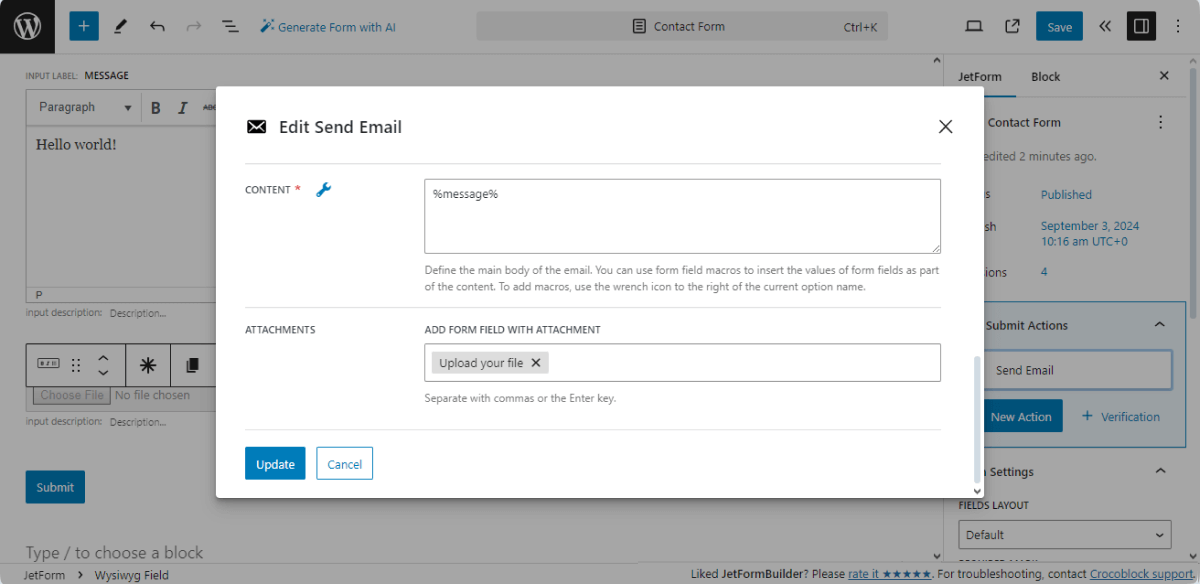Switch to the Block tab
The image size is (1200, 584).
point(1045,76)
